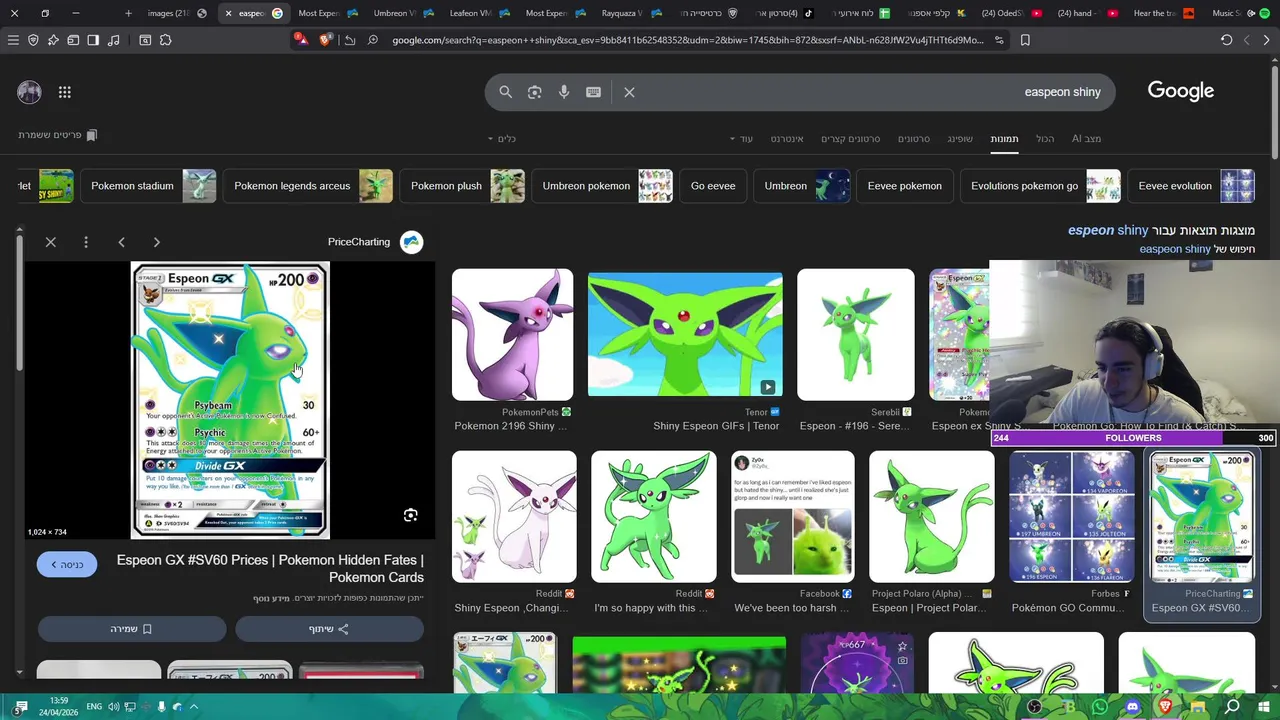
Task: Open WhatsApp from the taskbar
Action: point(1100,707)
